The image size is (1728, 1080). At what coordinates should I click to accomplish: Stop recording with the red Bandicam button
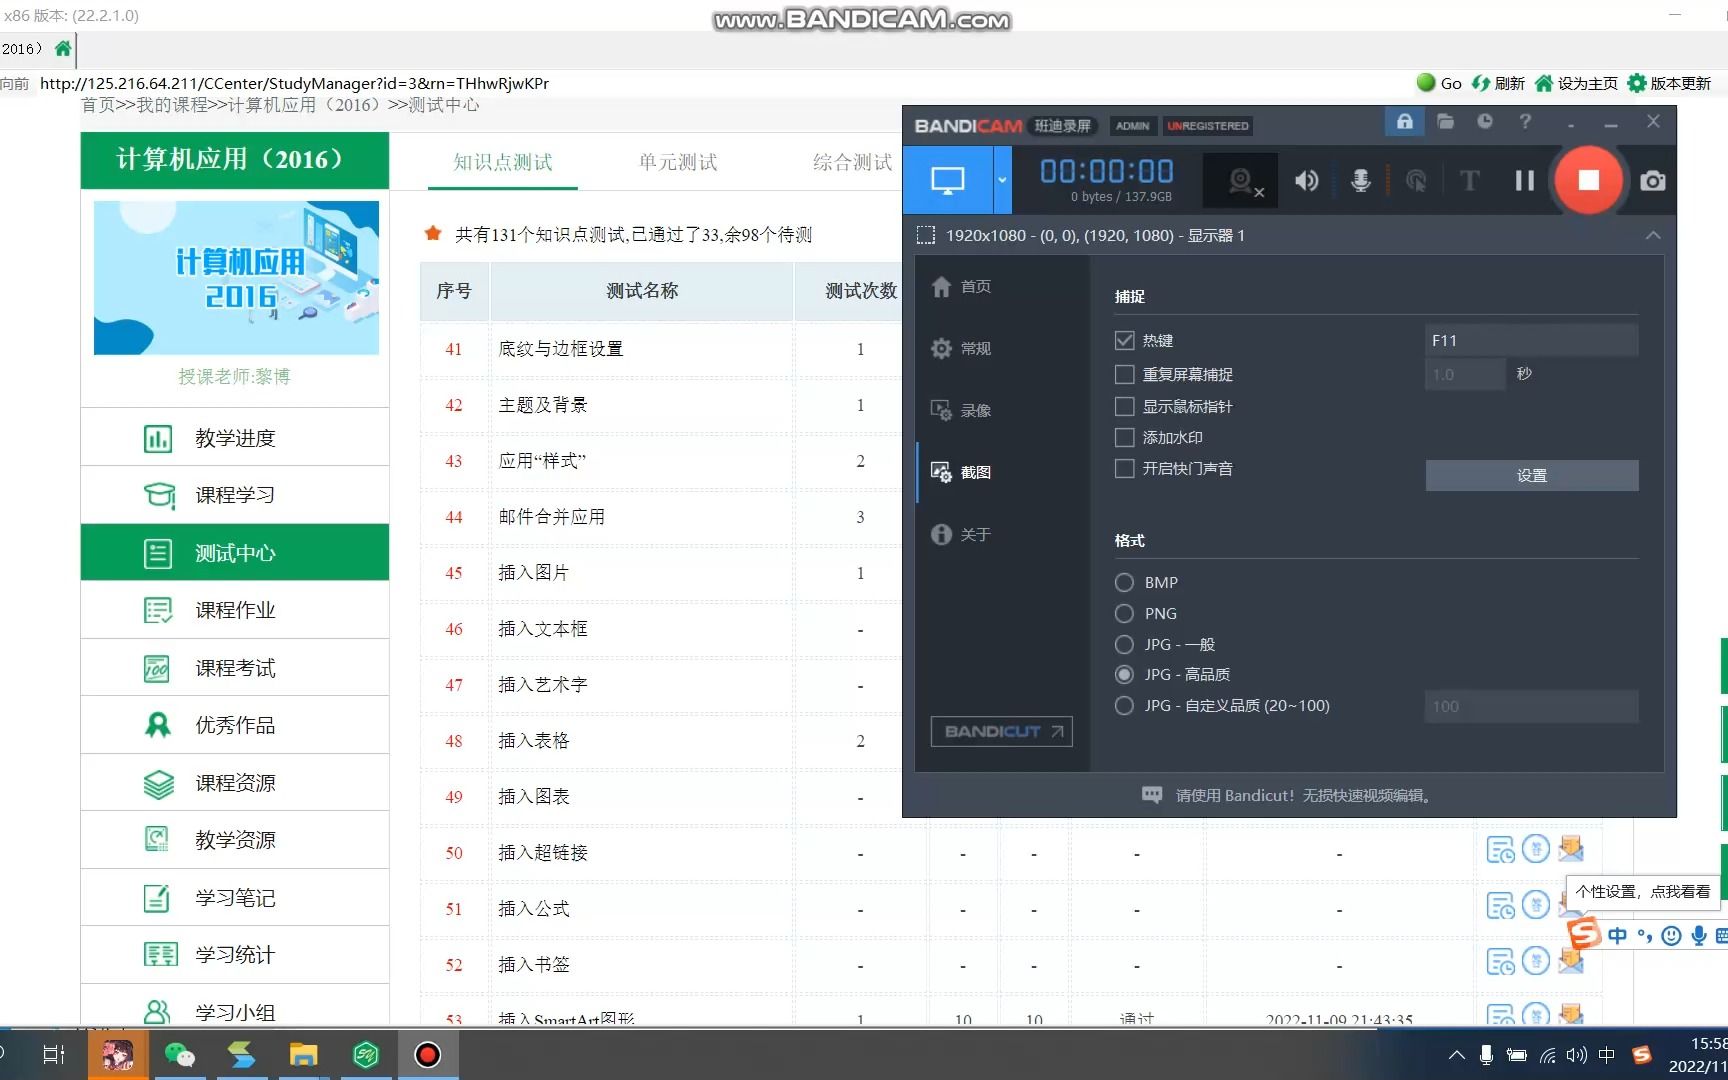pyautogui.click(x=1588, y=180)
